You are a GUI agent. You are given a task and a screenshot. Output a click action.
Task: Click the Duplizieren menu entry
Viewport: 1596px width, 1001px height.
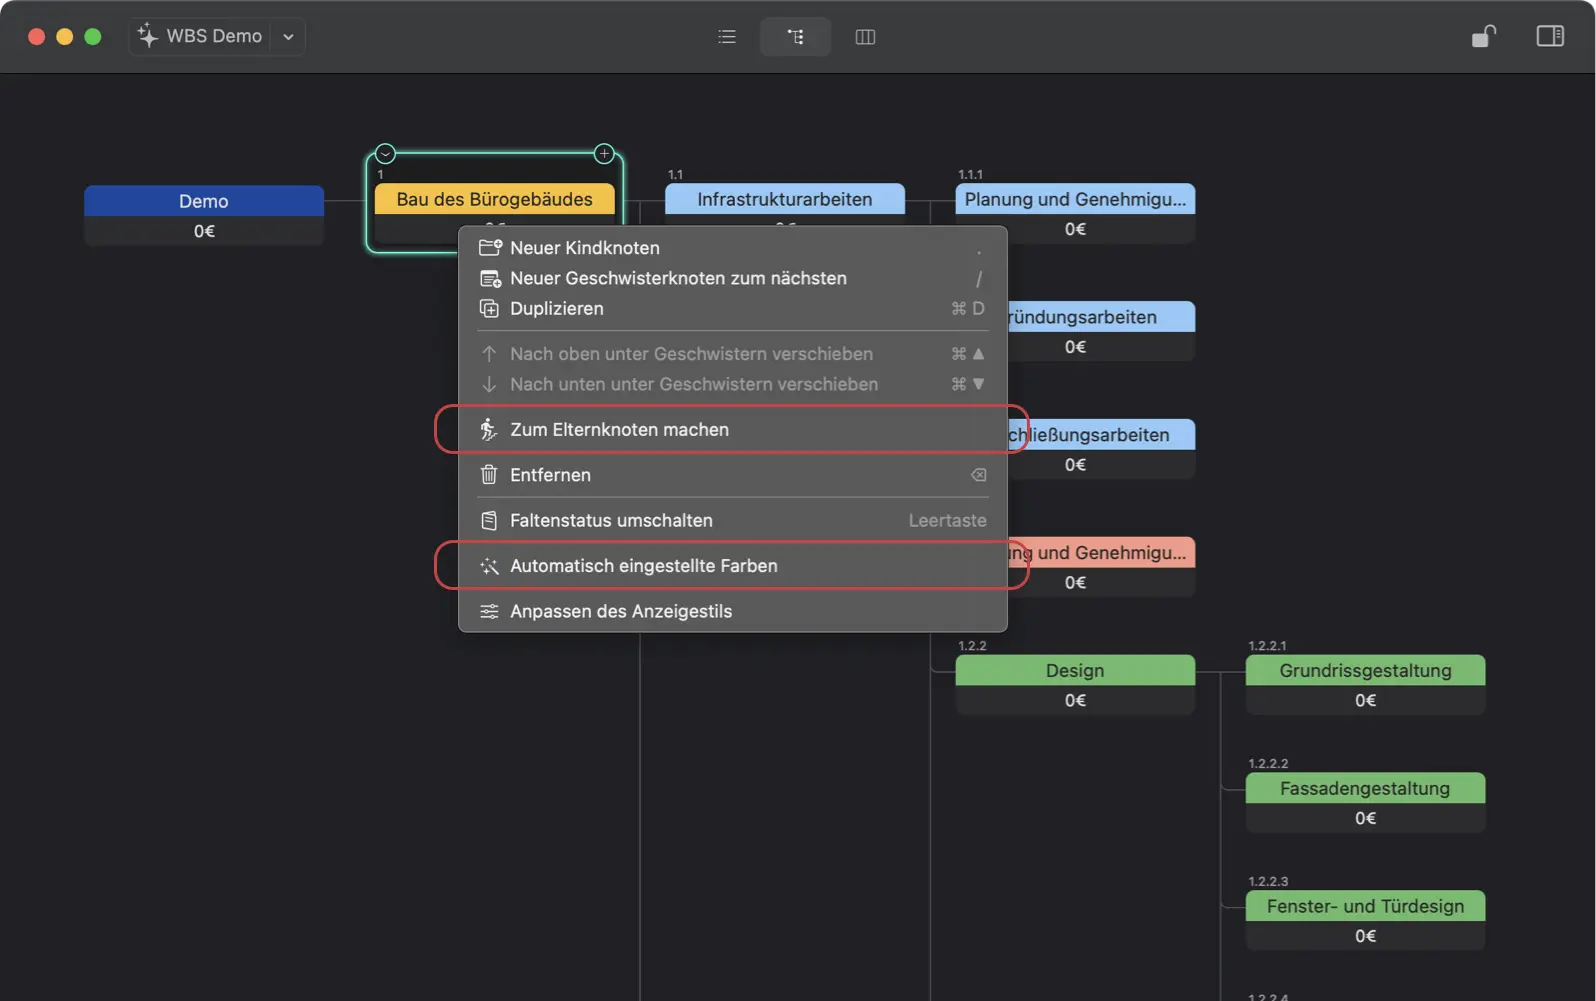pyautogui.click(x=556, y=309)
